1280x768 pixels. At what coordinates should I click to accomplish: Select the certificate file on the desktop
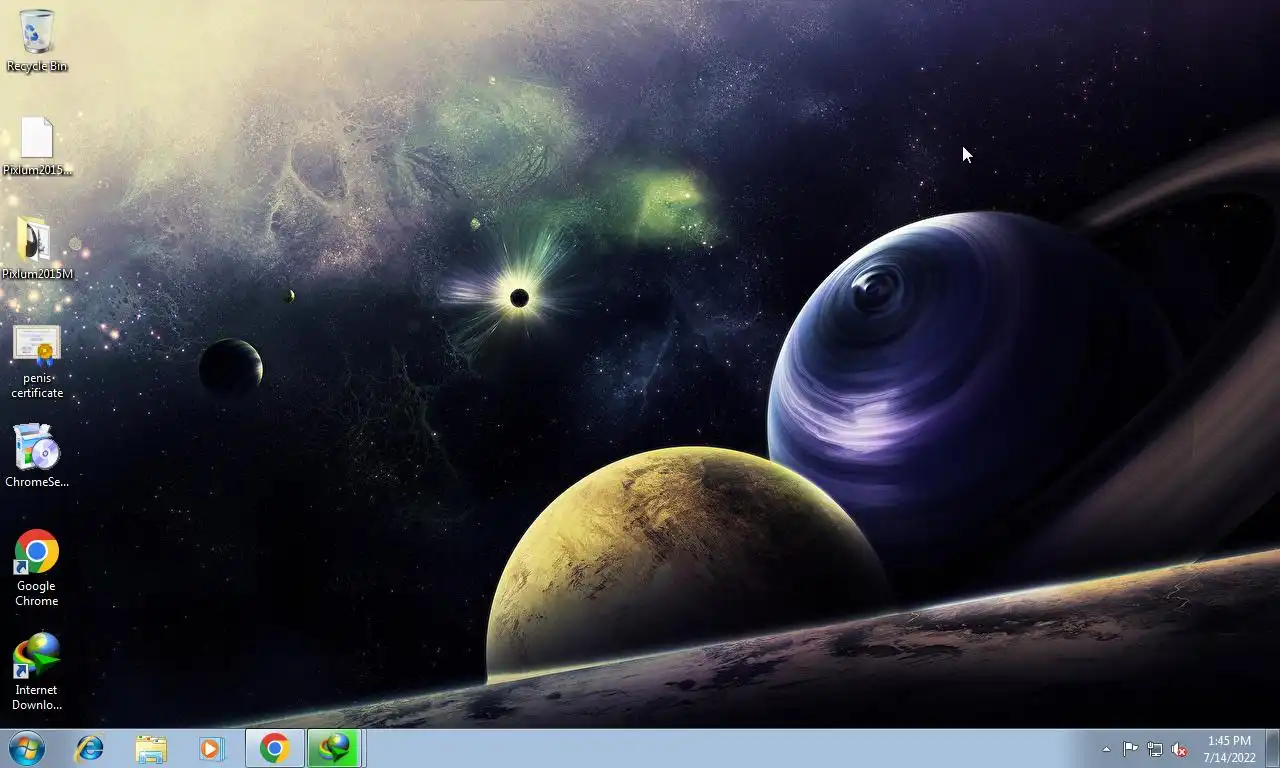(37, 361)
